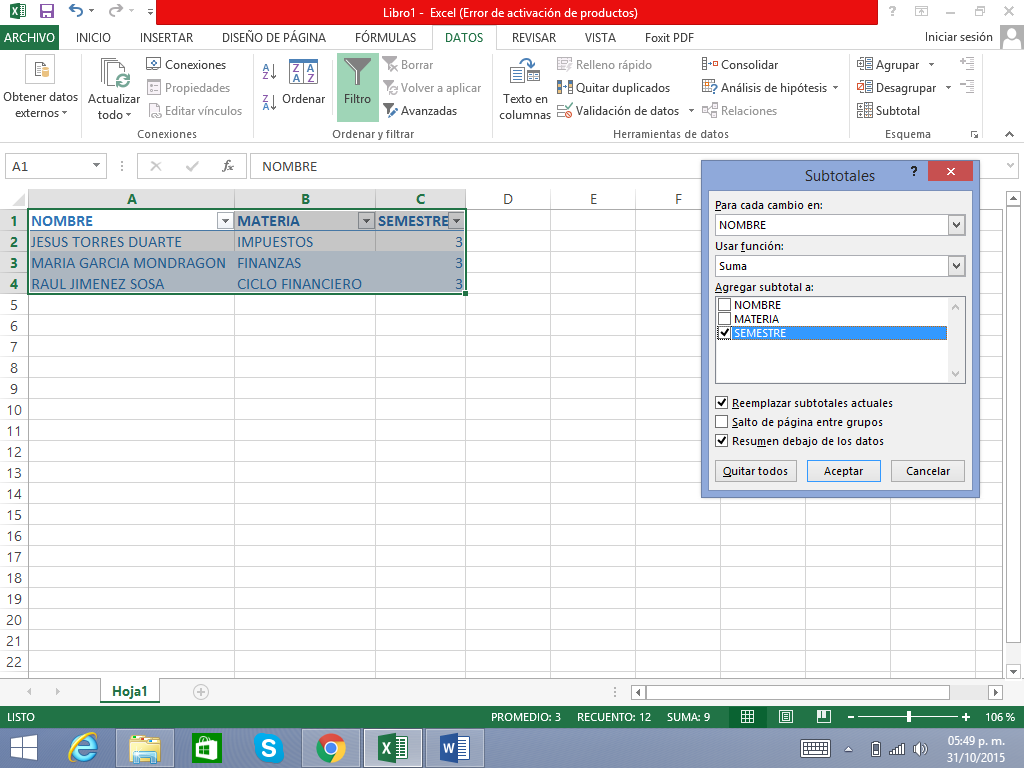Image resolution: width=1024 pixels, height=768 pixels.
Task: Open the MATERIA column filter dropdown
Action: [x=366, y=221]
